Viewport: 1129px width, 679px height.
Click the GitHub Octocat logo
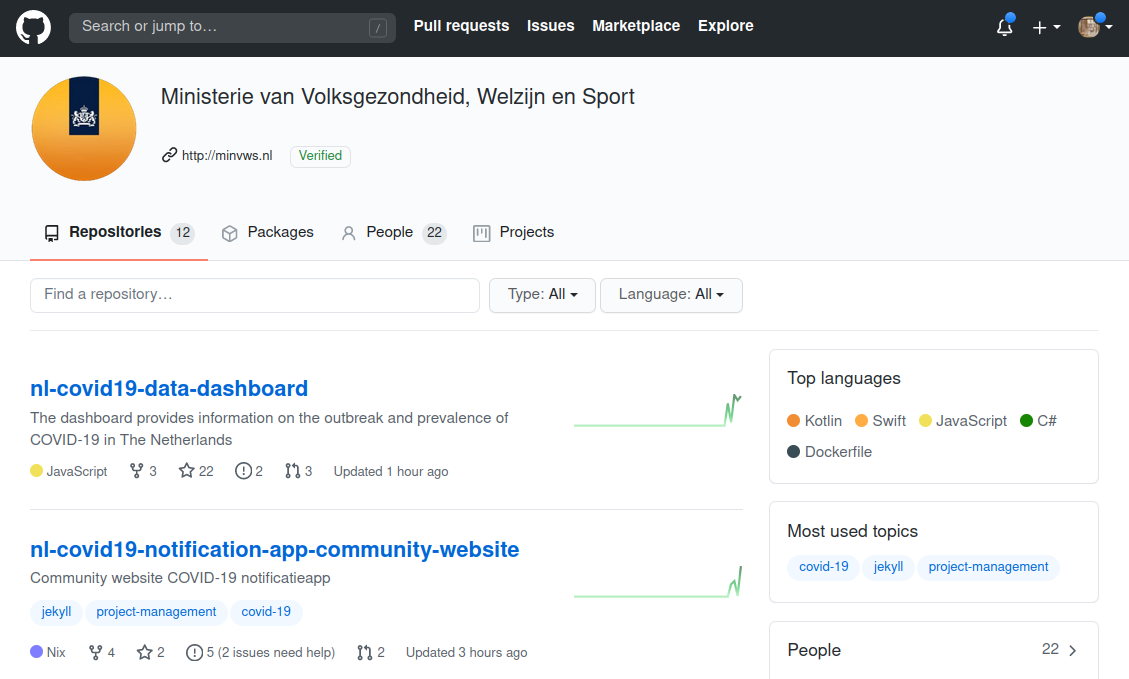pos(33,27)
